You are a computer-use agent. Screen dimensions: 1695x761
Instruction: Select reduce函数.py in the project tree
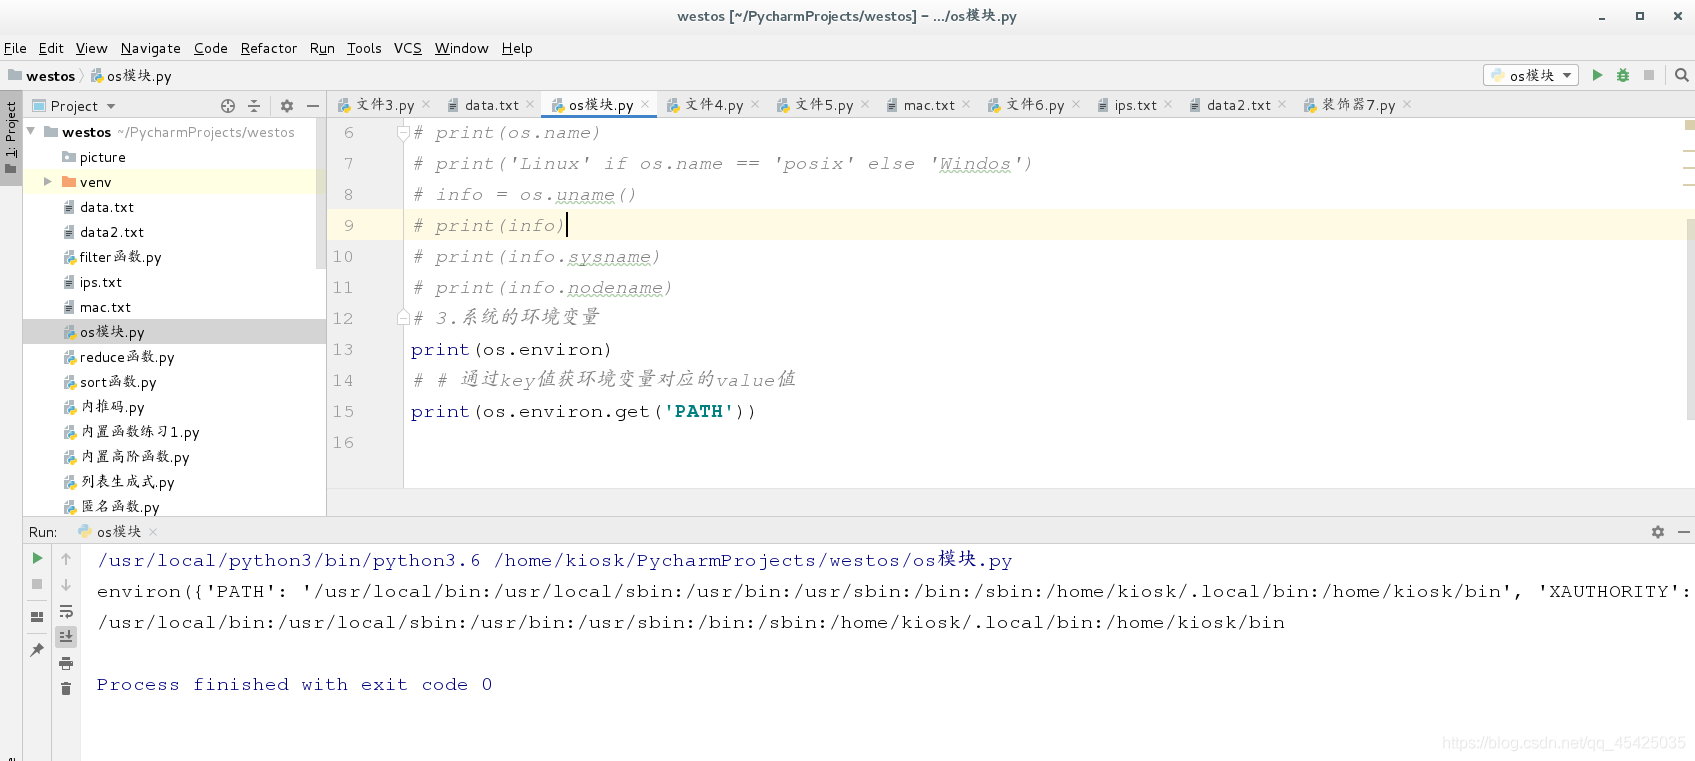point(127,357)
